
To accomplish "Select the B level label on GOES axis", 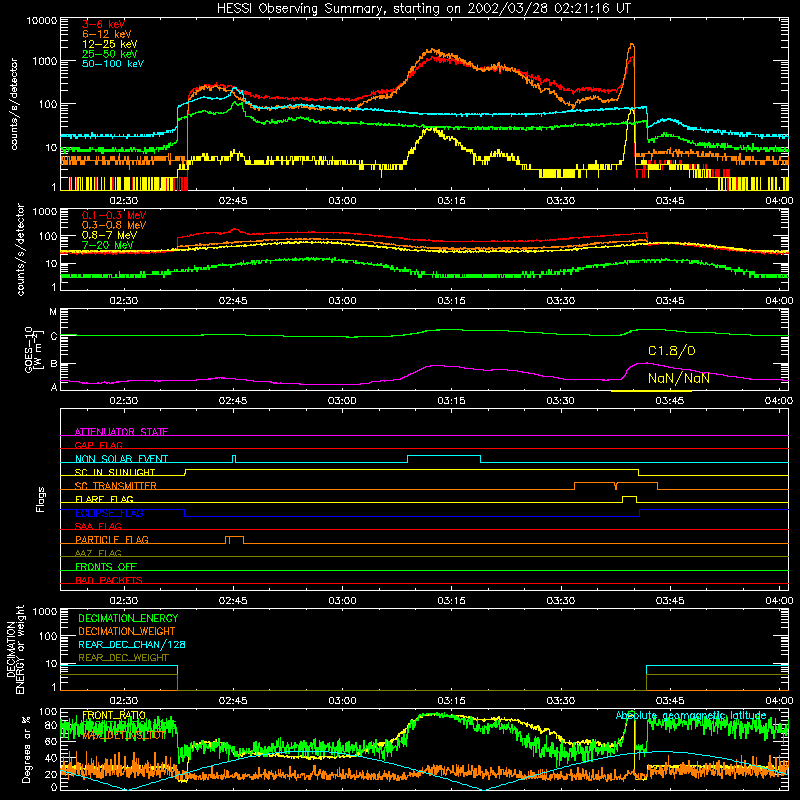I will (53, 364).
